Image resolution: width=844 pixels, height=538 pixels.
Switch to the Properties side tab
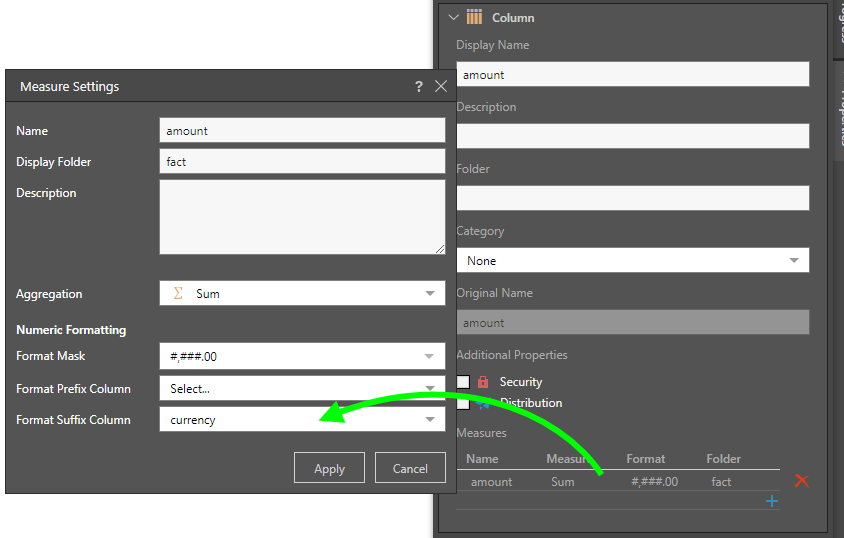point(838,110)
